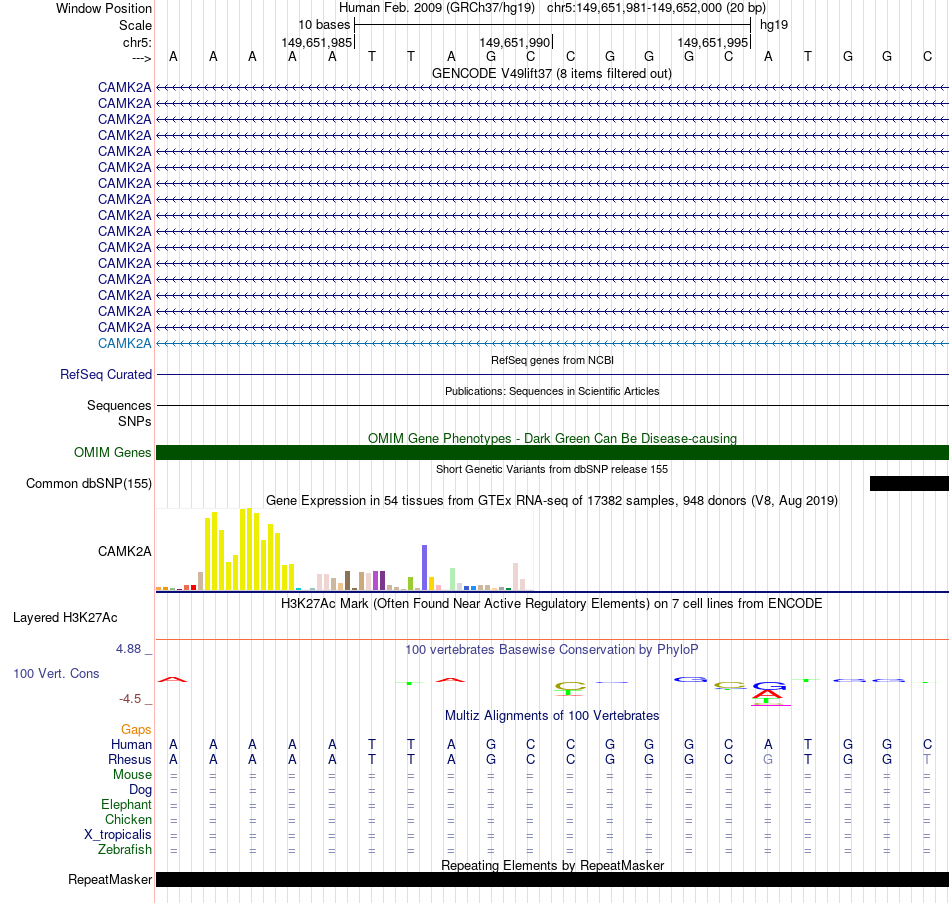Click the -4.5 PhyloP lower scale value

(x=130, y=699)
